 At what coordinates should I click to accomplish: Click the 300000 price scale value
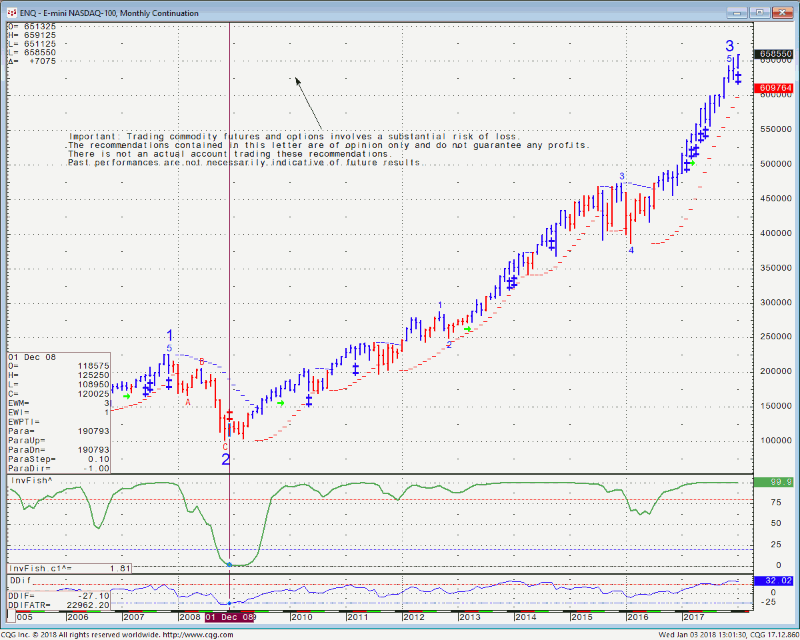[776, 303]
